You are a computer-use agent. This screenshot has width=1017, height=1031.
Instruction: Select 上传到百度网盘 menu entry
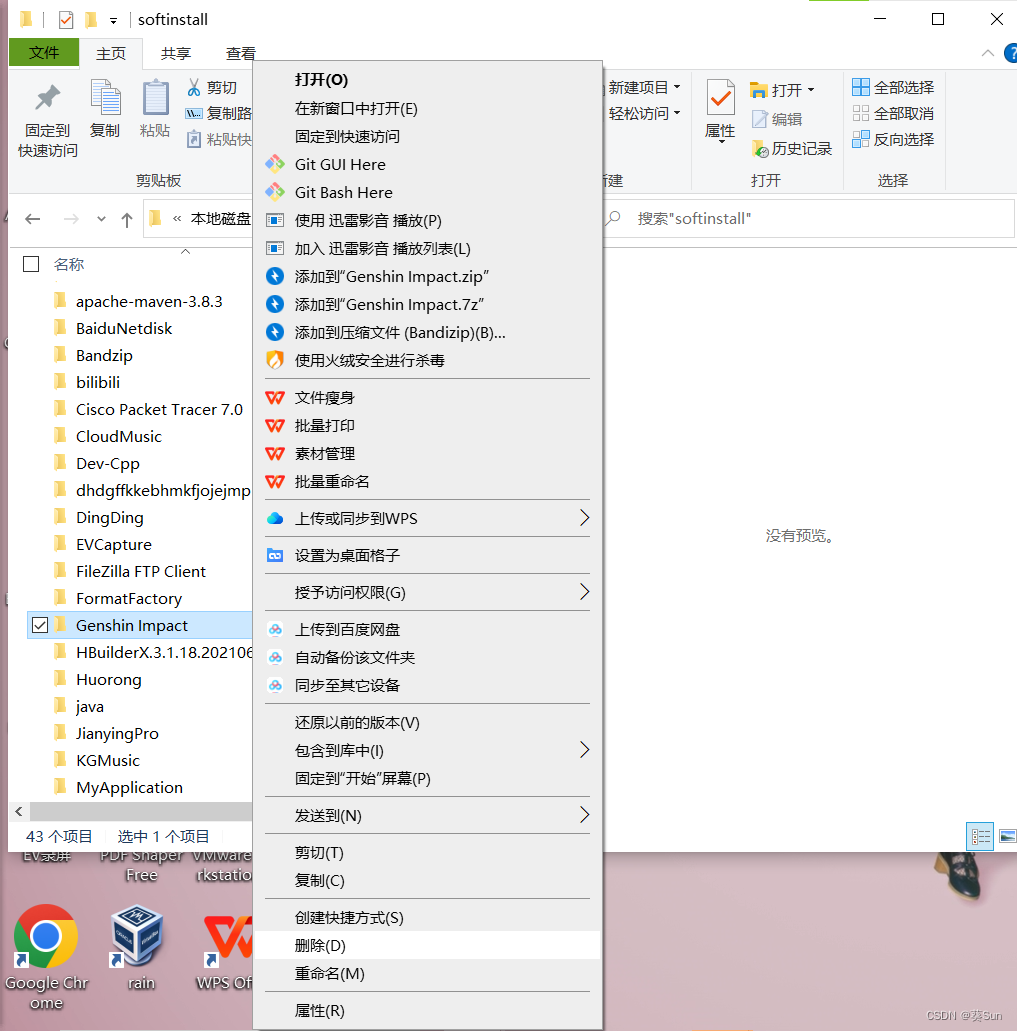coord(427,630)
